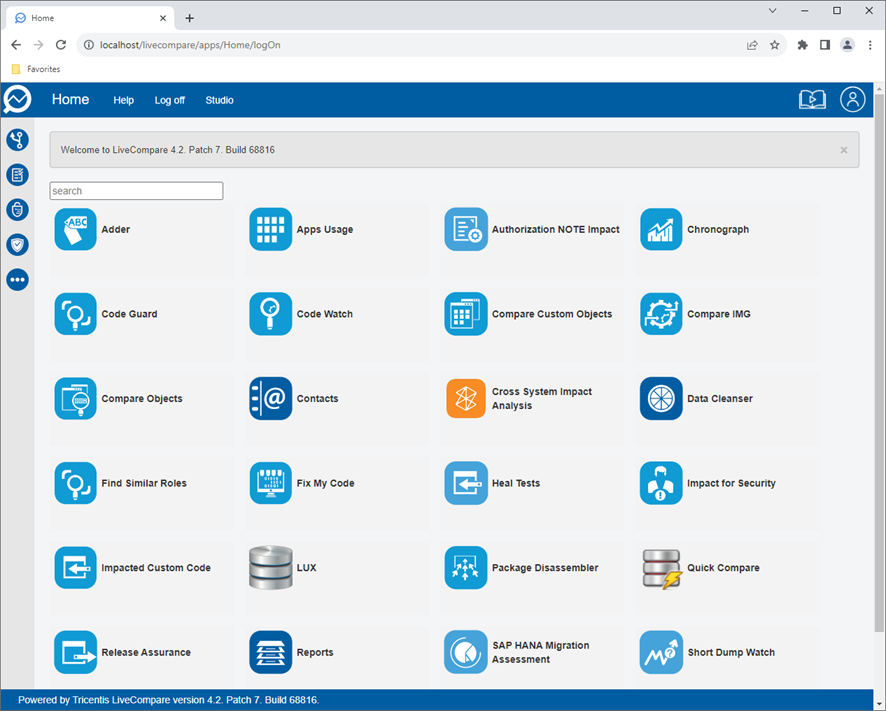This screenshot has width=886, height=711.
Task: Toggle the browser side panel
Action: pyautogui.click(x=825, y=45)
